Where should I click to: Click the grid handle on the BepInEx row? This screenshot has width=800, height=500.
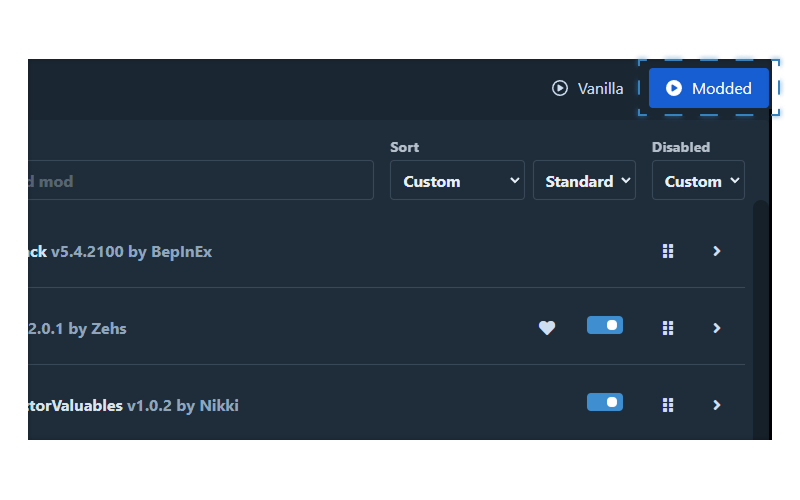tap(668, 251)
